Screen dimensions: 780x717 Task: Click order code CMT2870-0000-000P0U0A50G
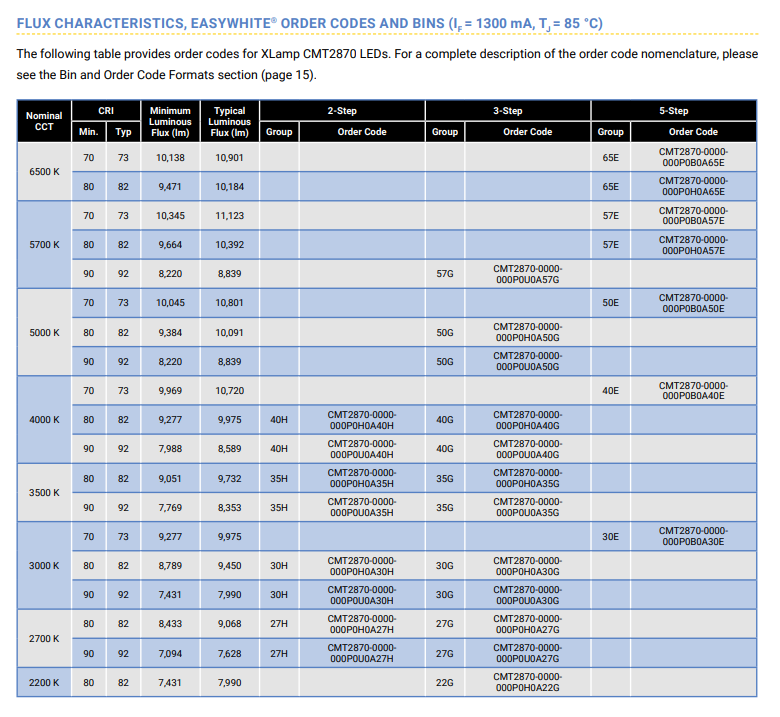(527, 361)
